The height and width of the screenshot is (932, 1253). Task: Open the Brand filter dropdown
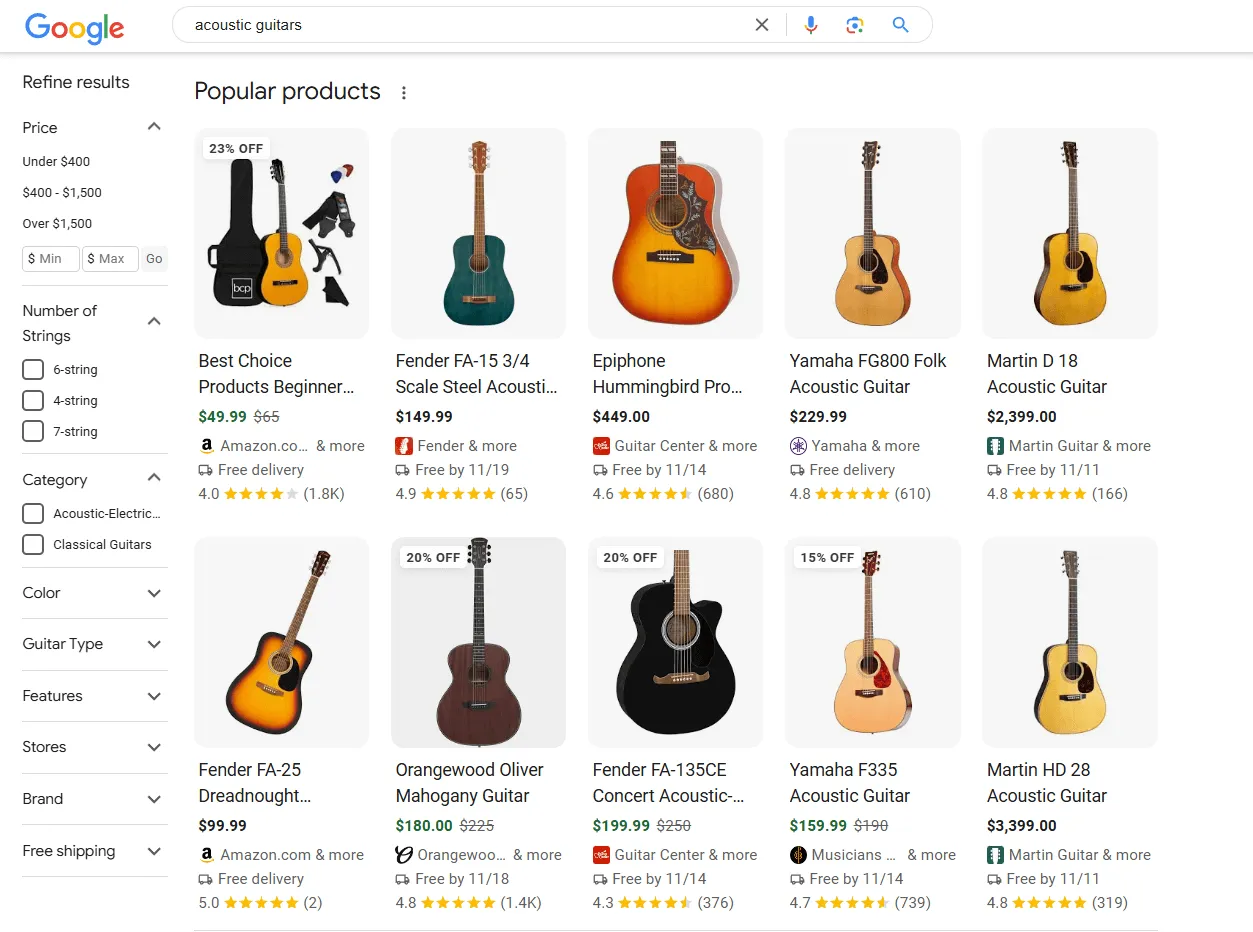(x=154, y=799)
